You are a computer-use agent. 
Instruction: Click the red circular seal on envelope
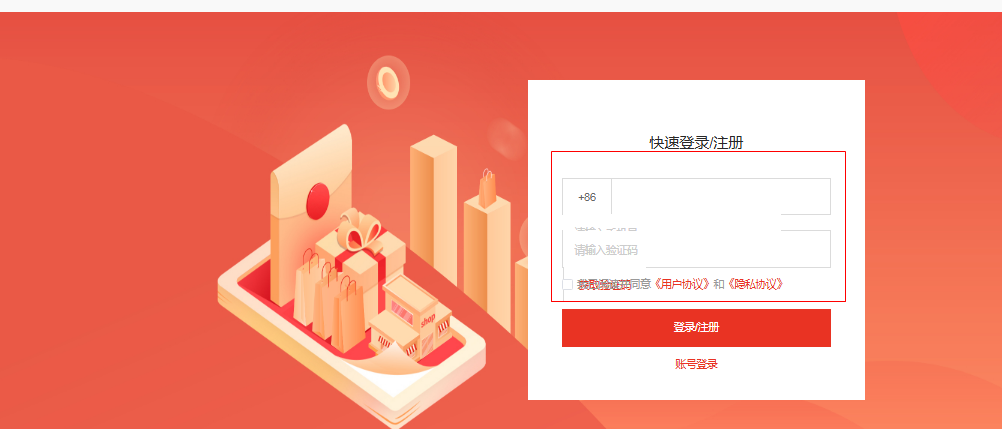(318, 200)
